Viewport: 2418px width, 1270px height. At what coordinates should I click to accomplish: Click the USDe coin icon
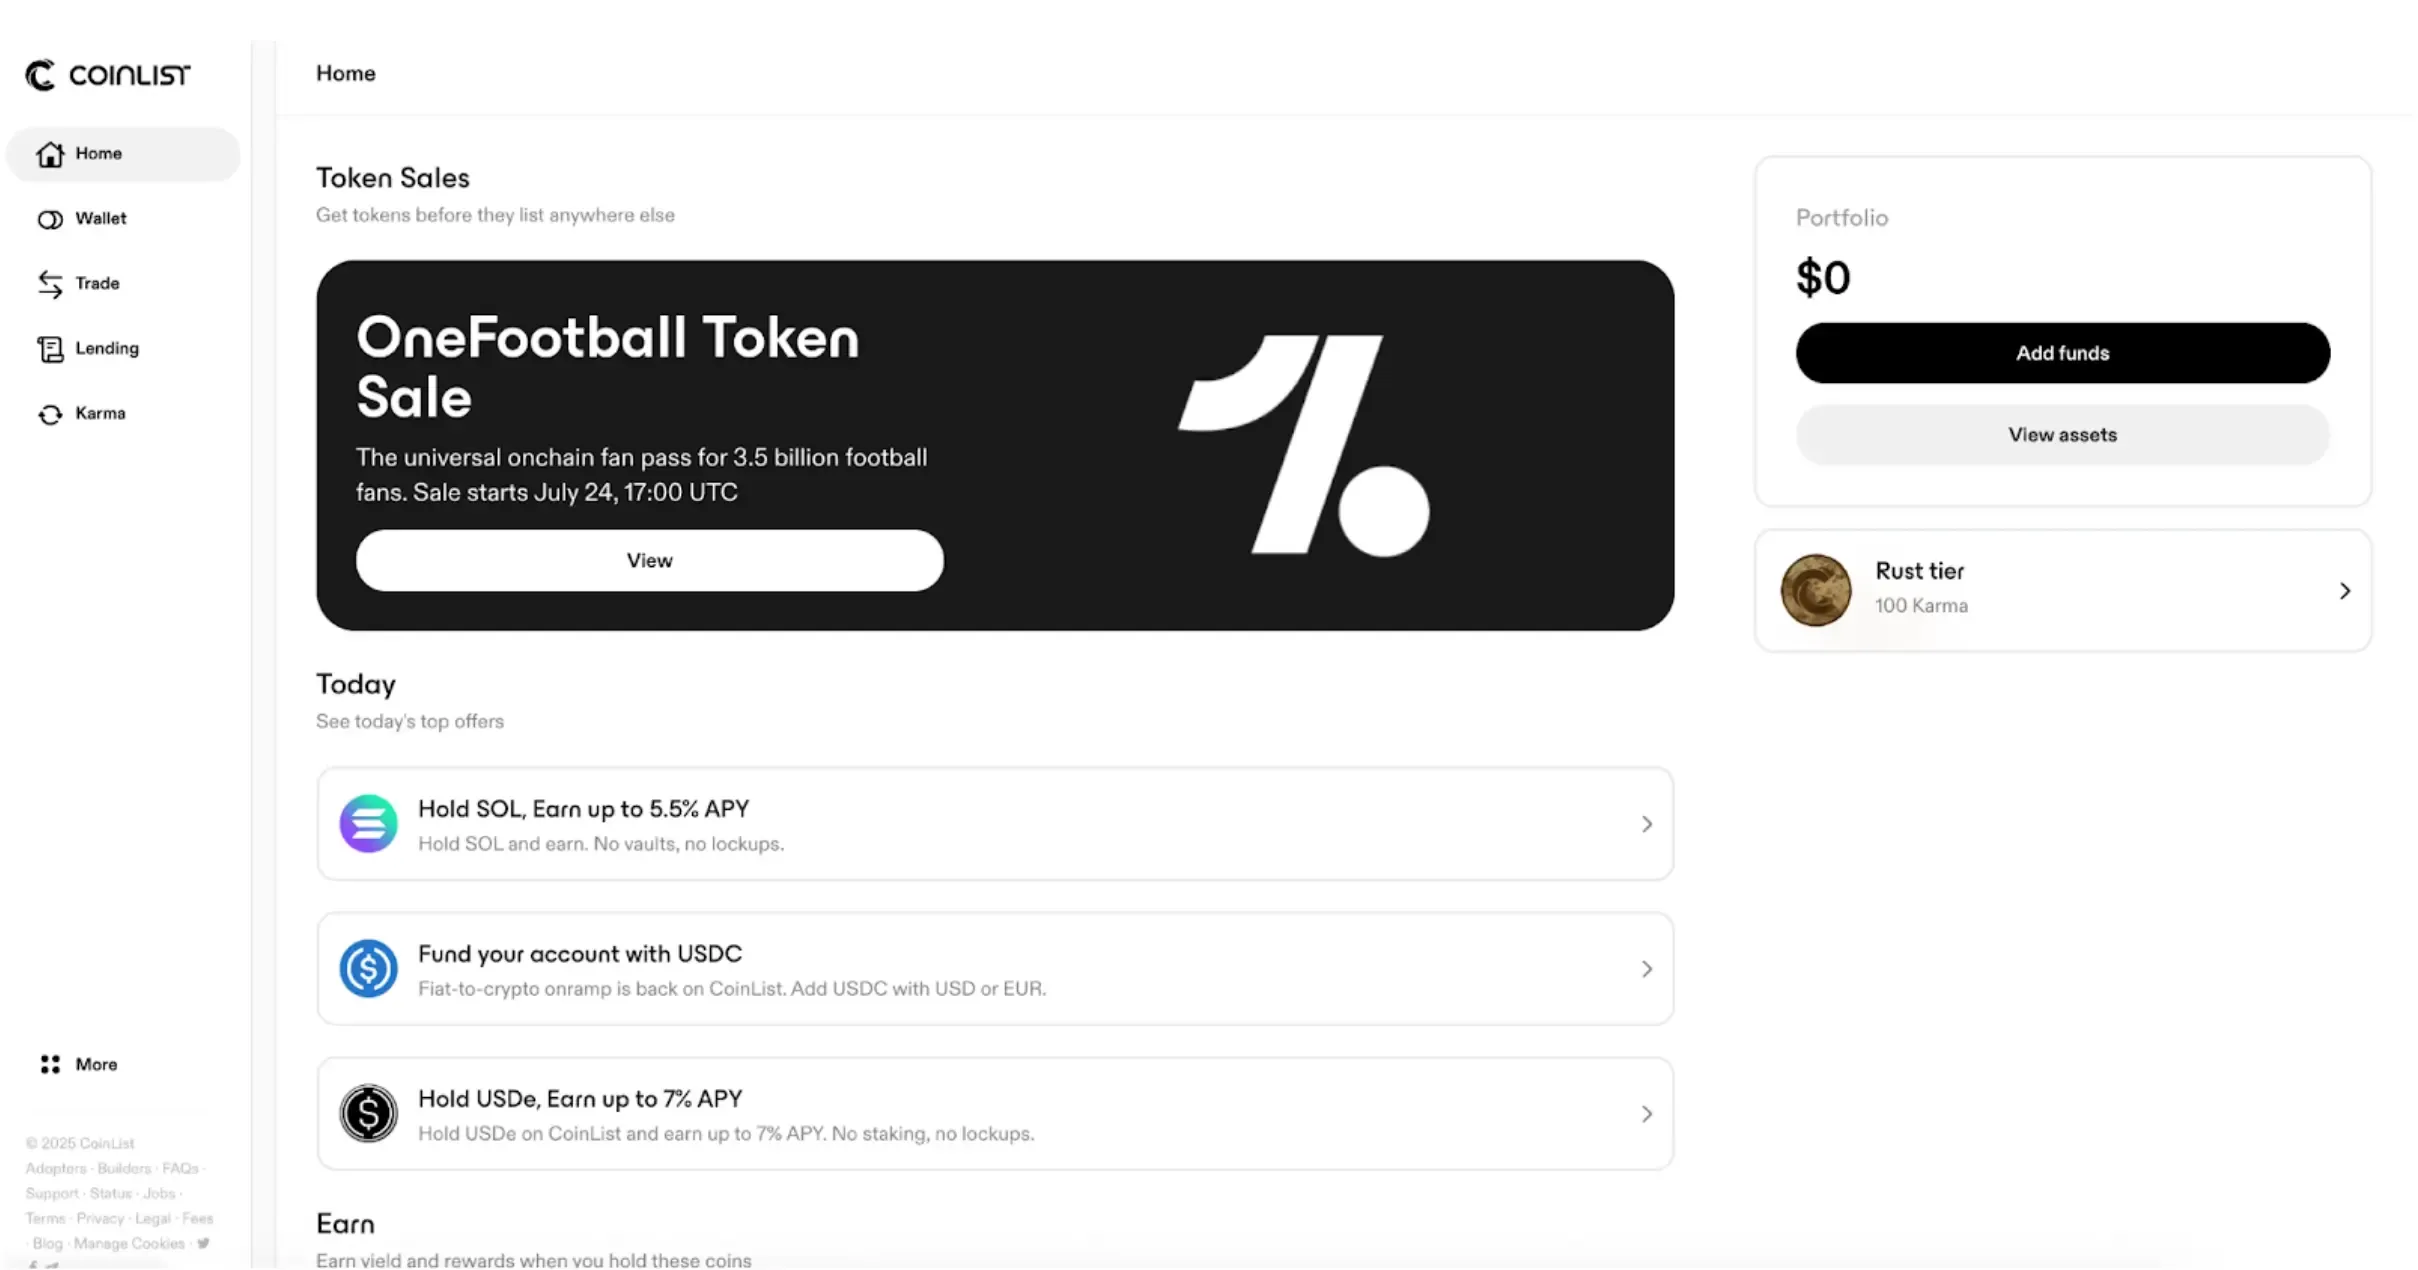pyautogui.click(x=368, y=1112)
